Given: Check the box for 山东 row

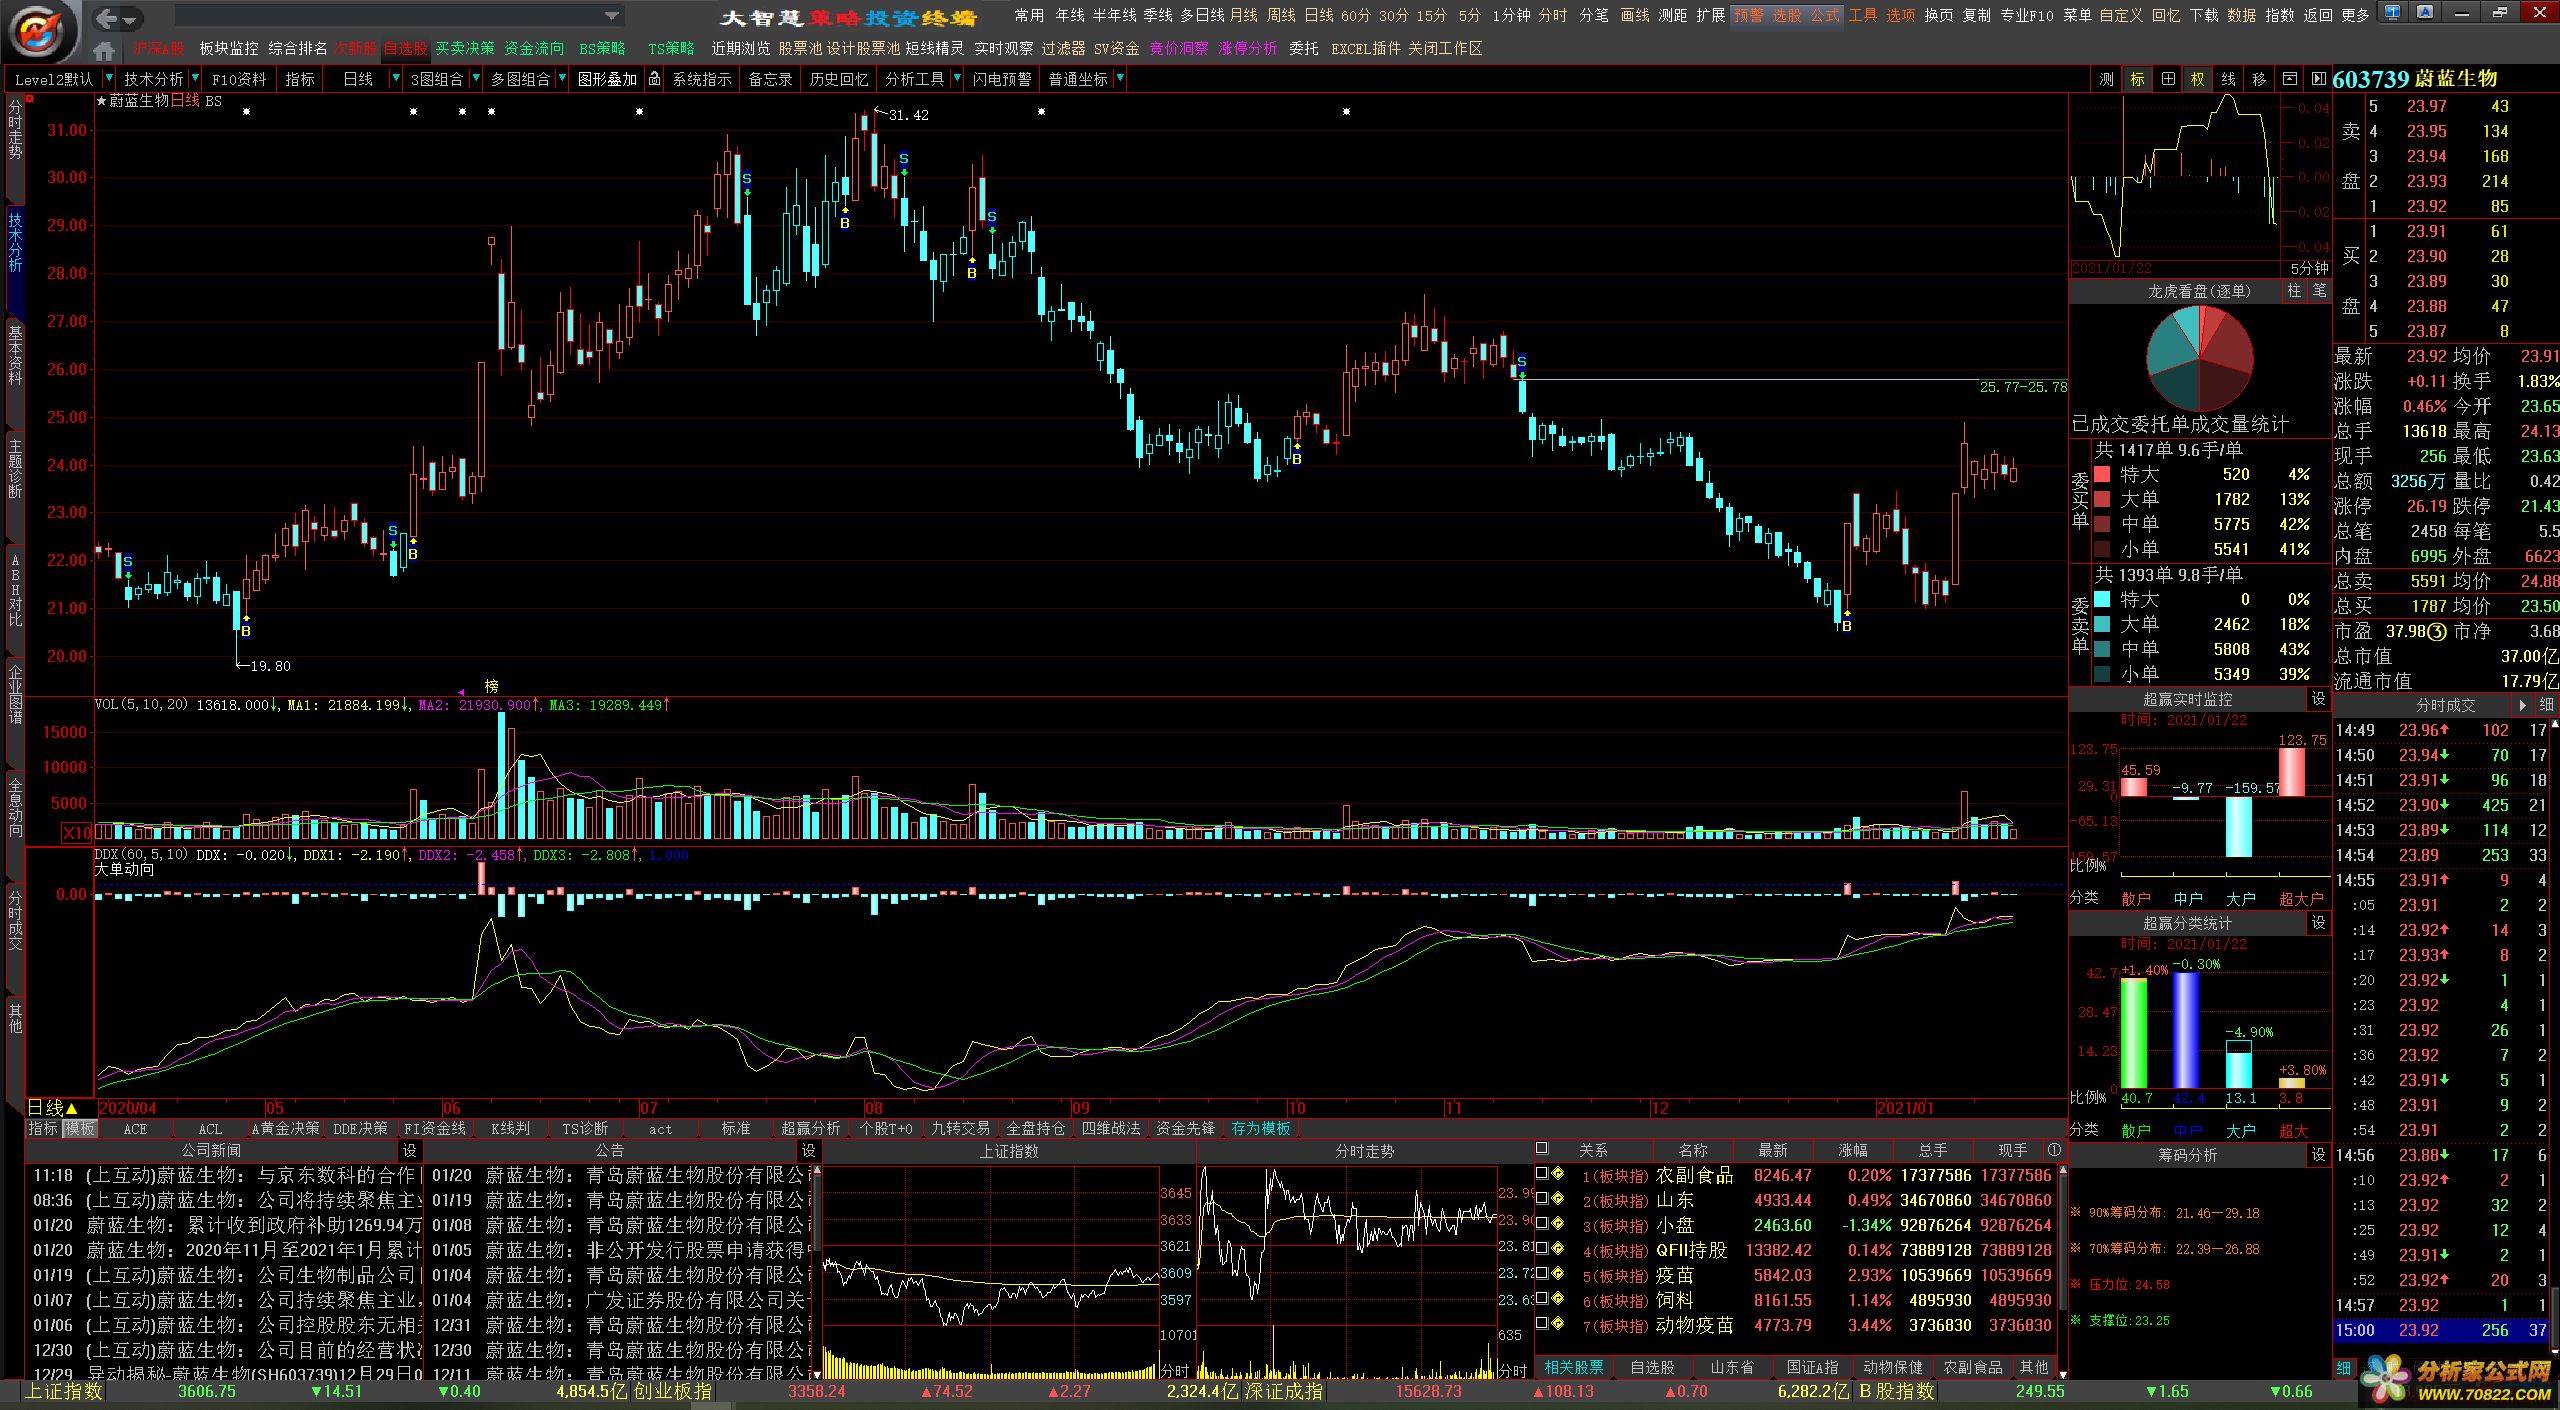Looking at the screenshot, I should click(1542, 1199).
